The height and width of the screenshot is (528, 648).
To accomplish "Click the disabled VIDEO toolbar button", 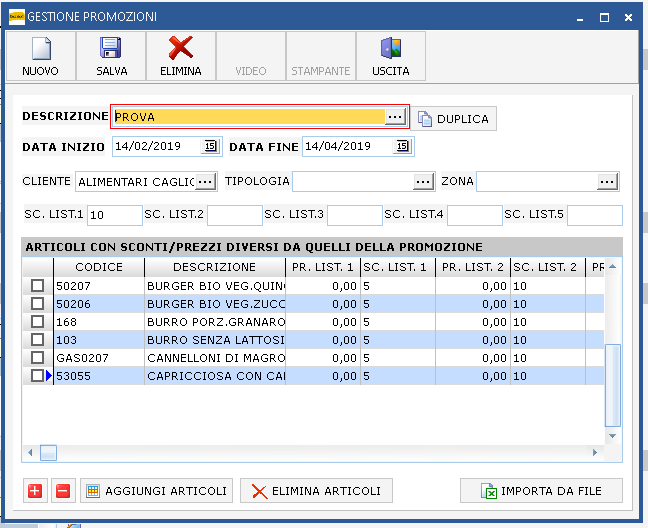I will 251,56.
